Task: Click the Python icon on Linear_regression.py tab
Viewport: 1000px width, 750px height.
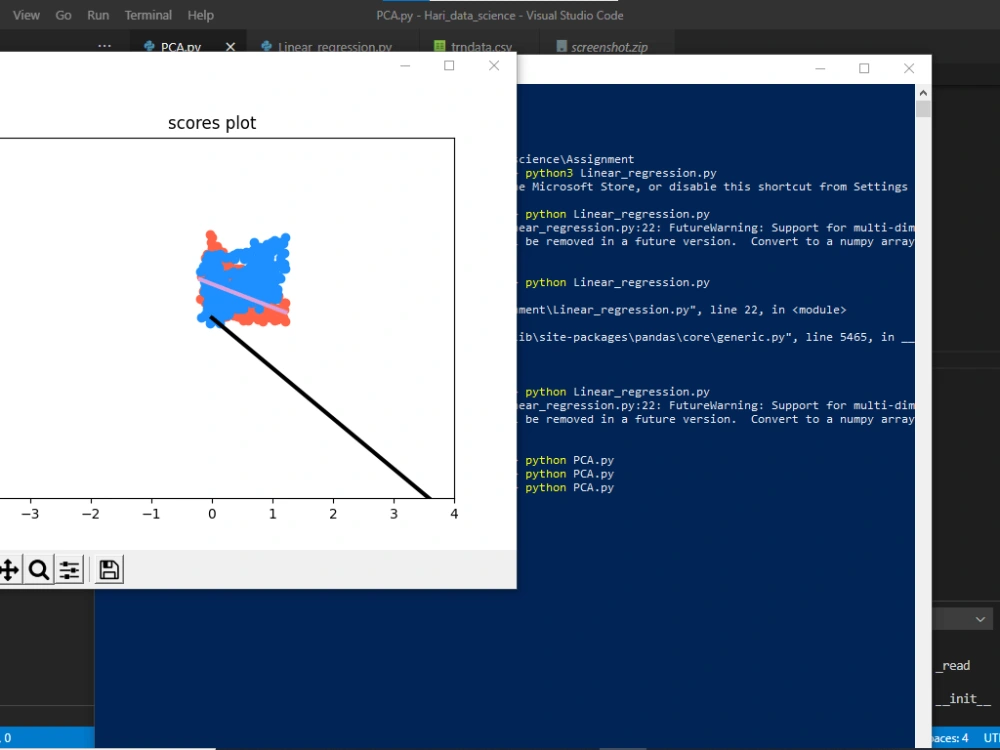Action: point(266,46)
